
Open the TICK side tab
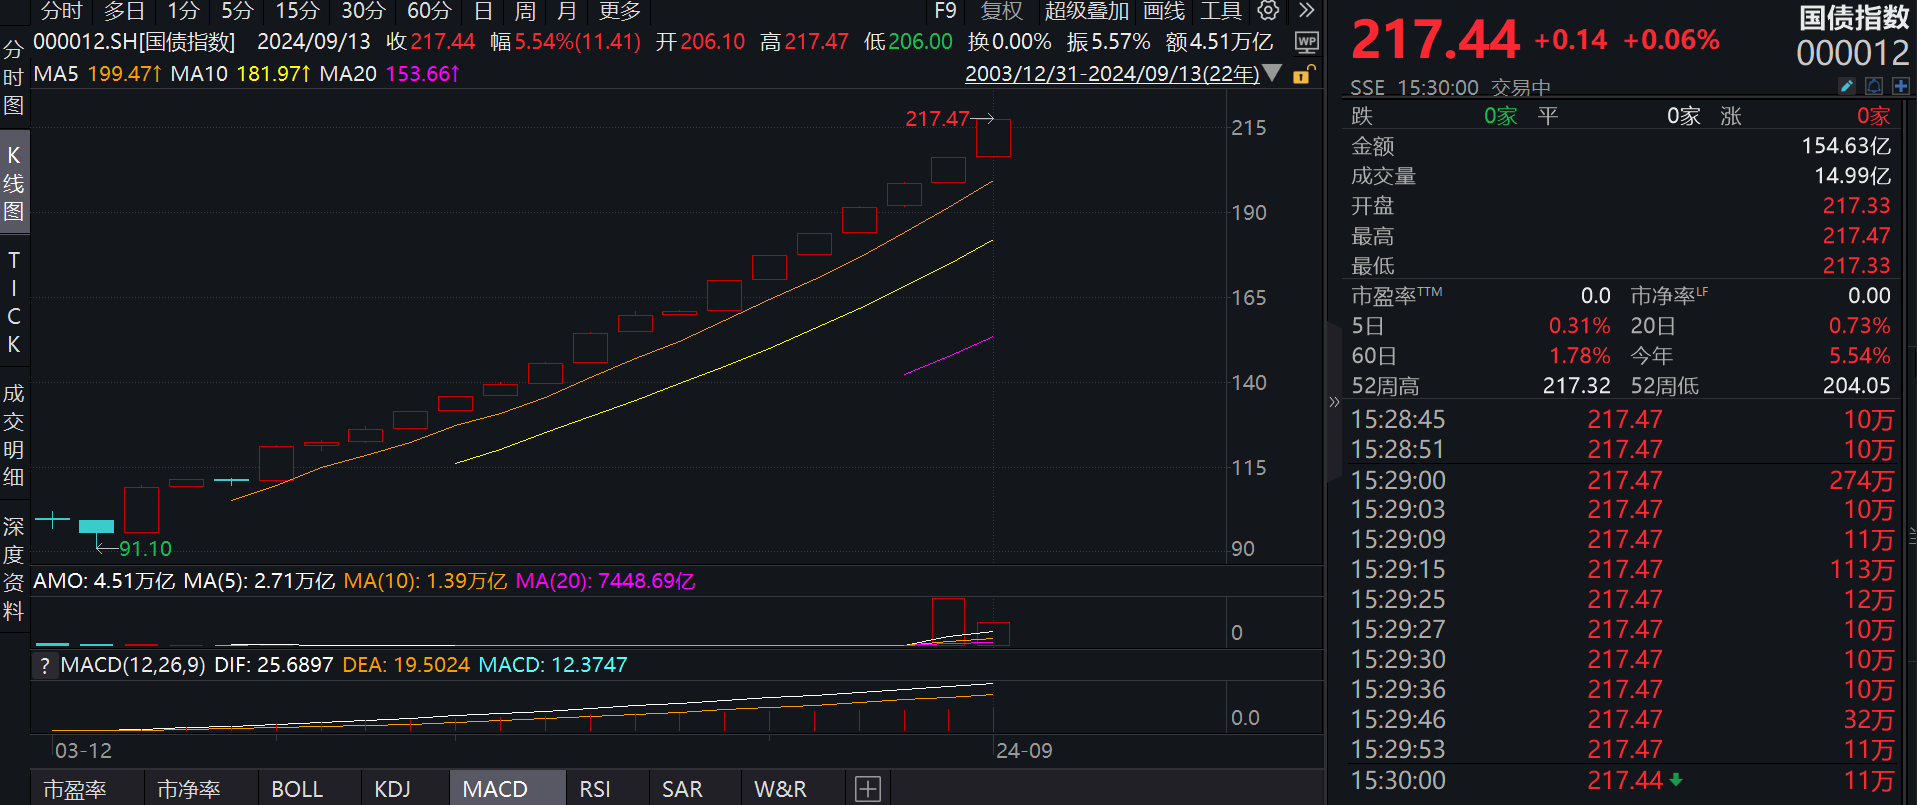click(x=14, y=302)
